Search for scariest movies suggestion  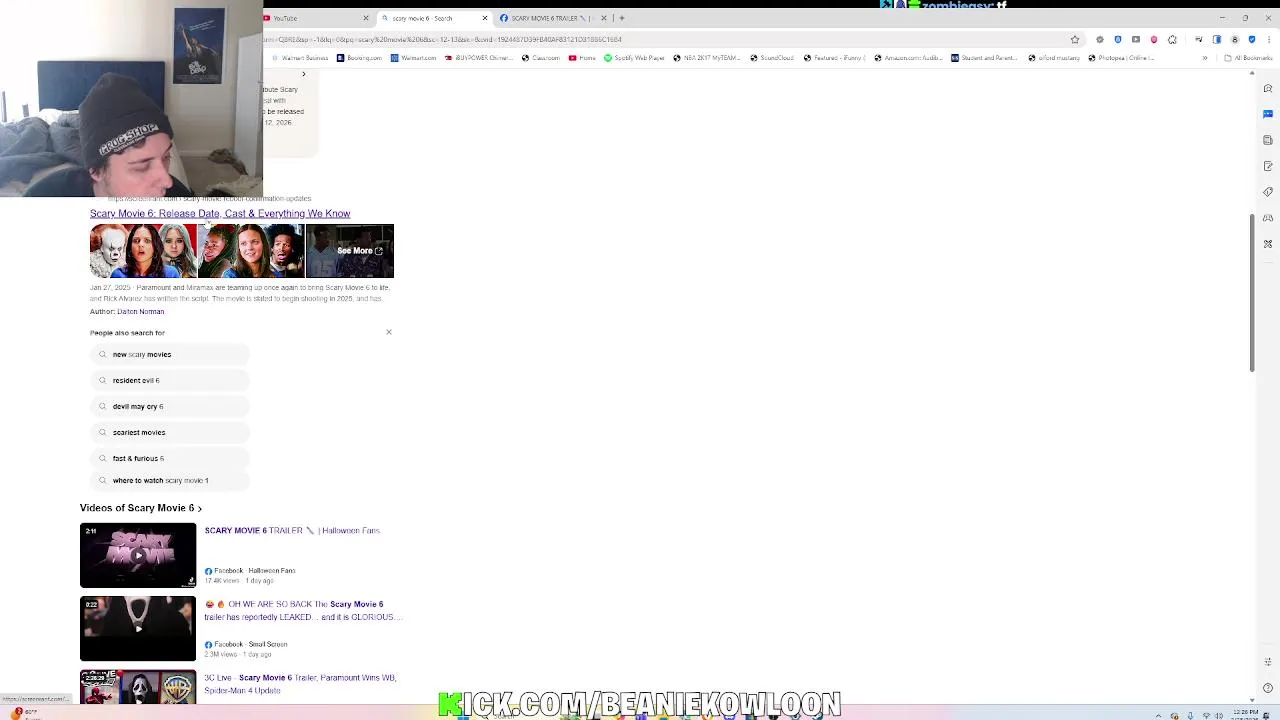pyautogui.click(x=170, y=432)
